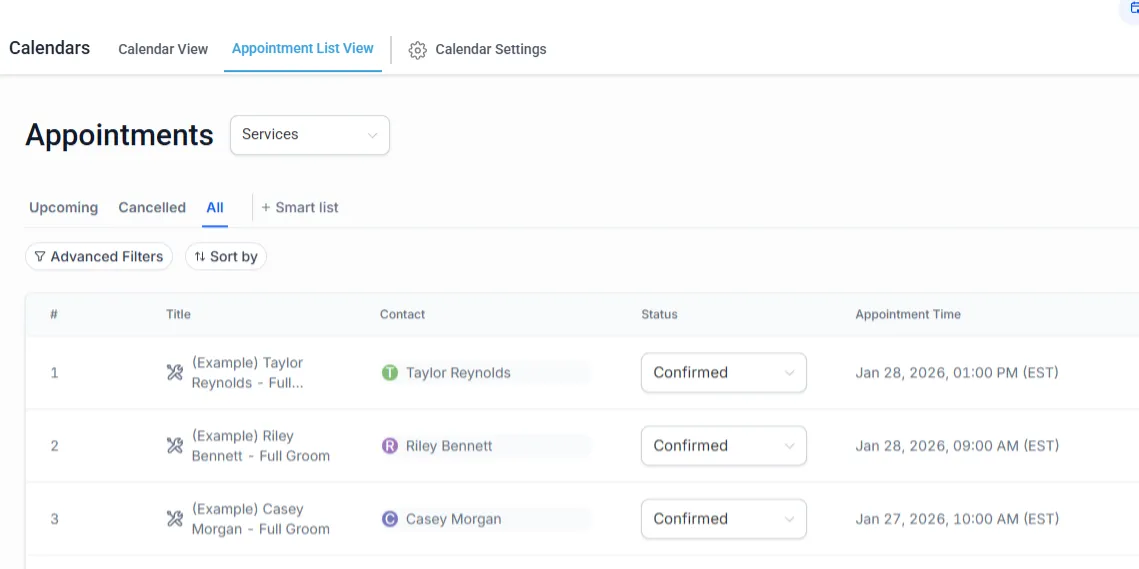
Task: Switch to Calendar View tab
Action: pos(163,49)
